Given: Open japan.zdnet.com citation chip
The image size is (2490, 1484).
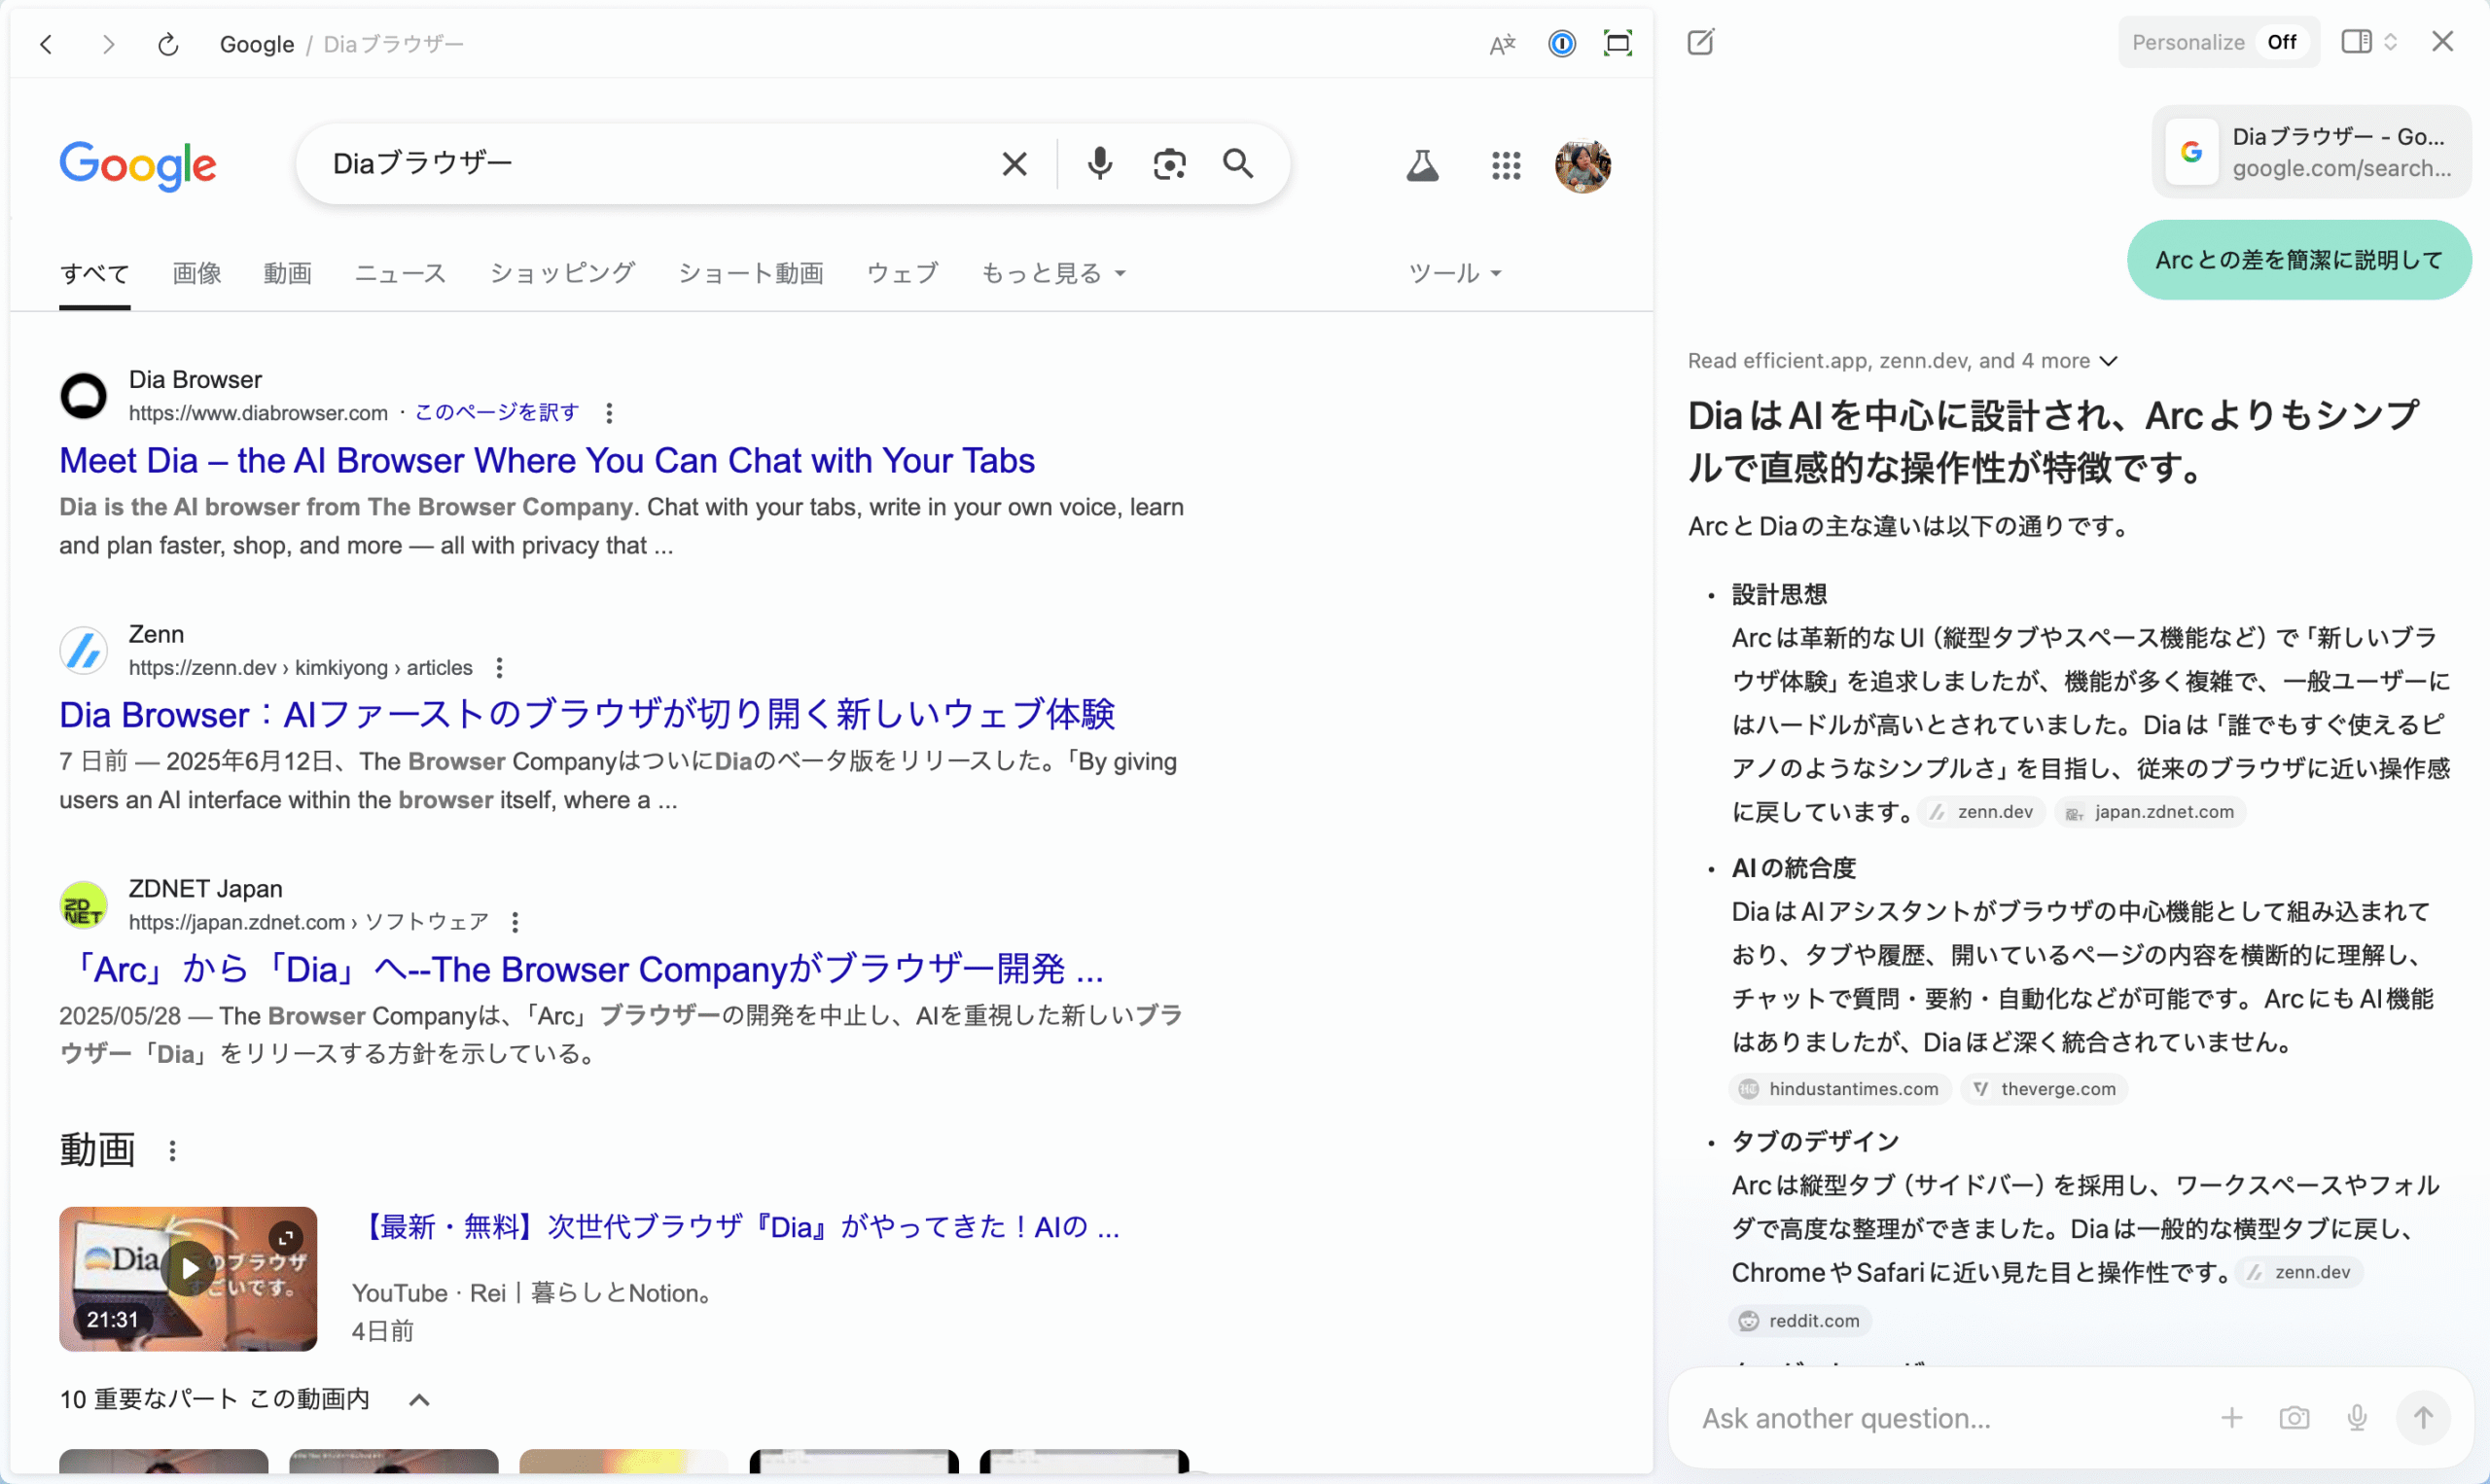Looking at the screenshot, I should point(2151,812).
